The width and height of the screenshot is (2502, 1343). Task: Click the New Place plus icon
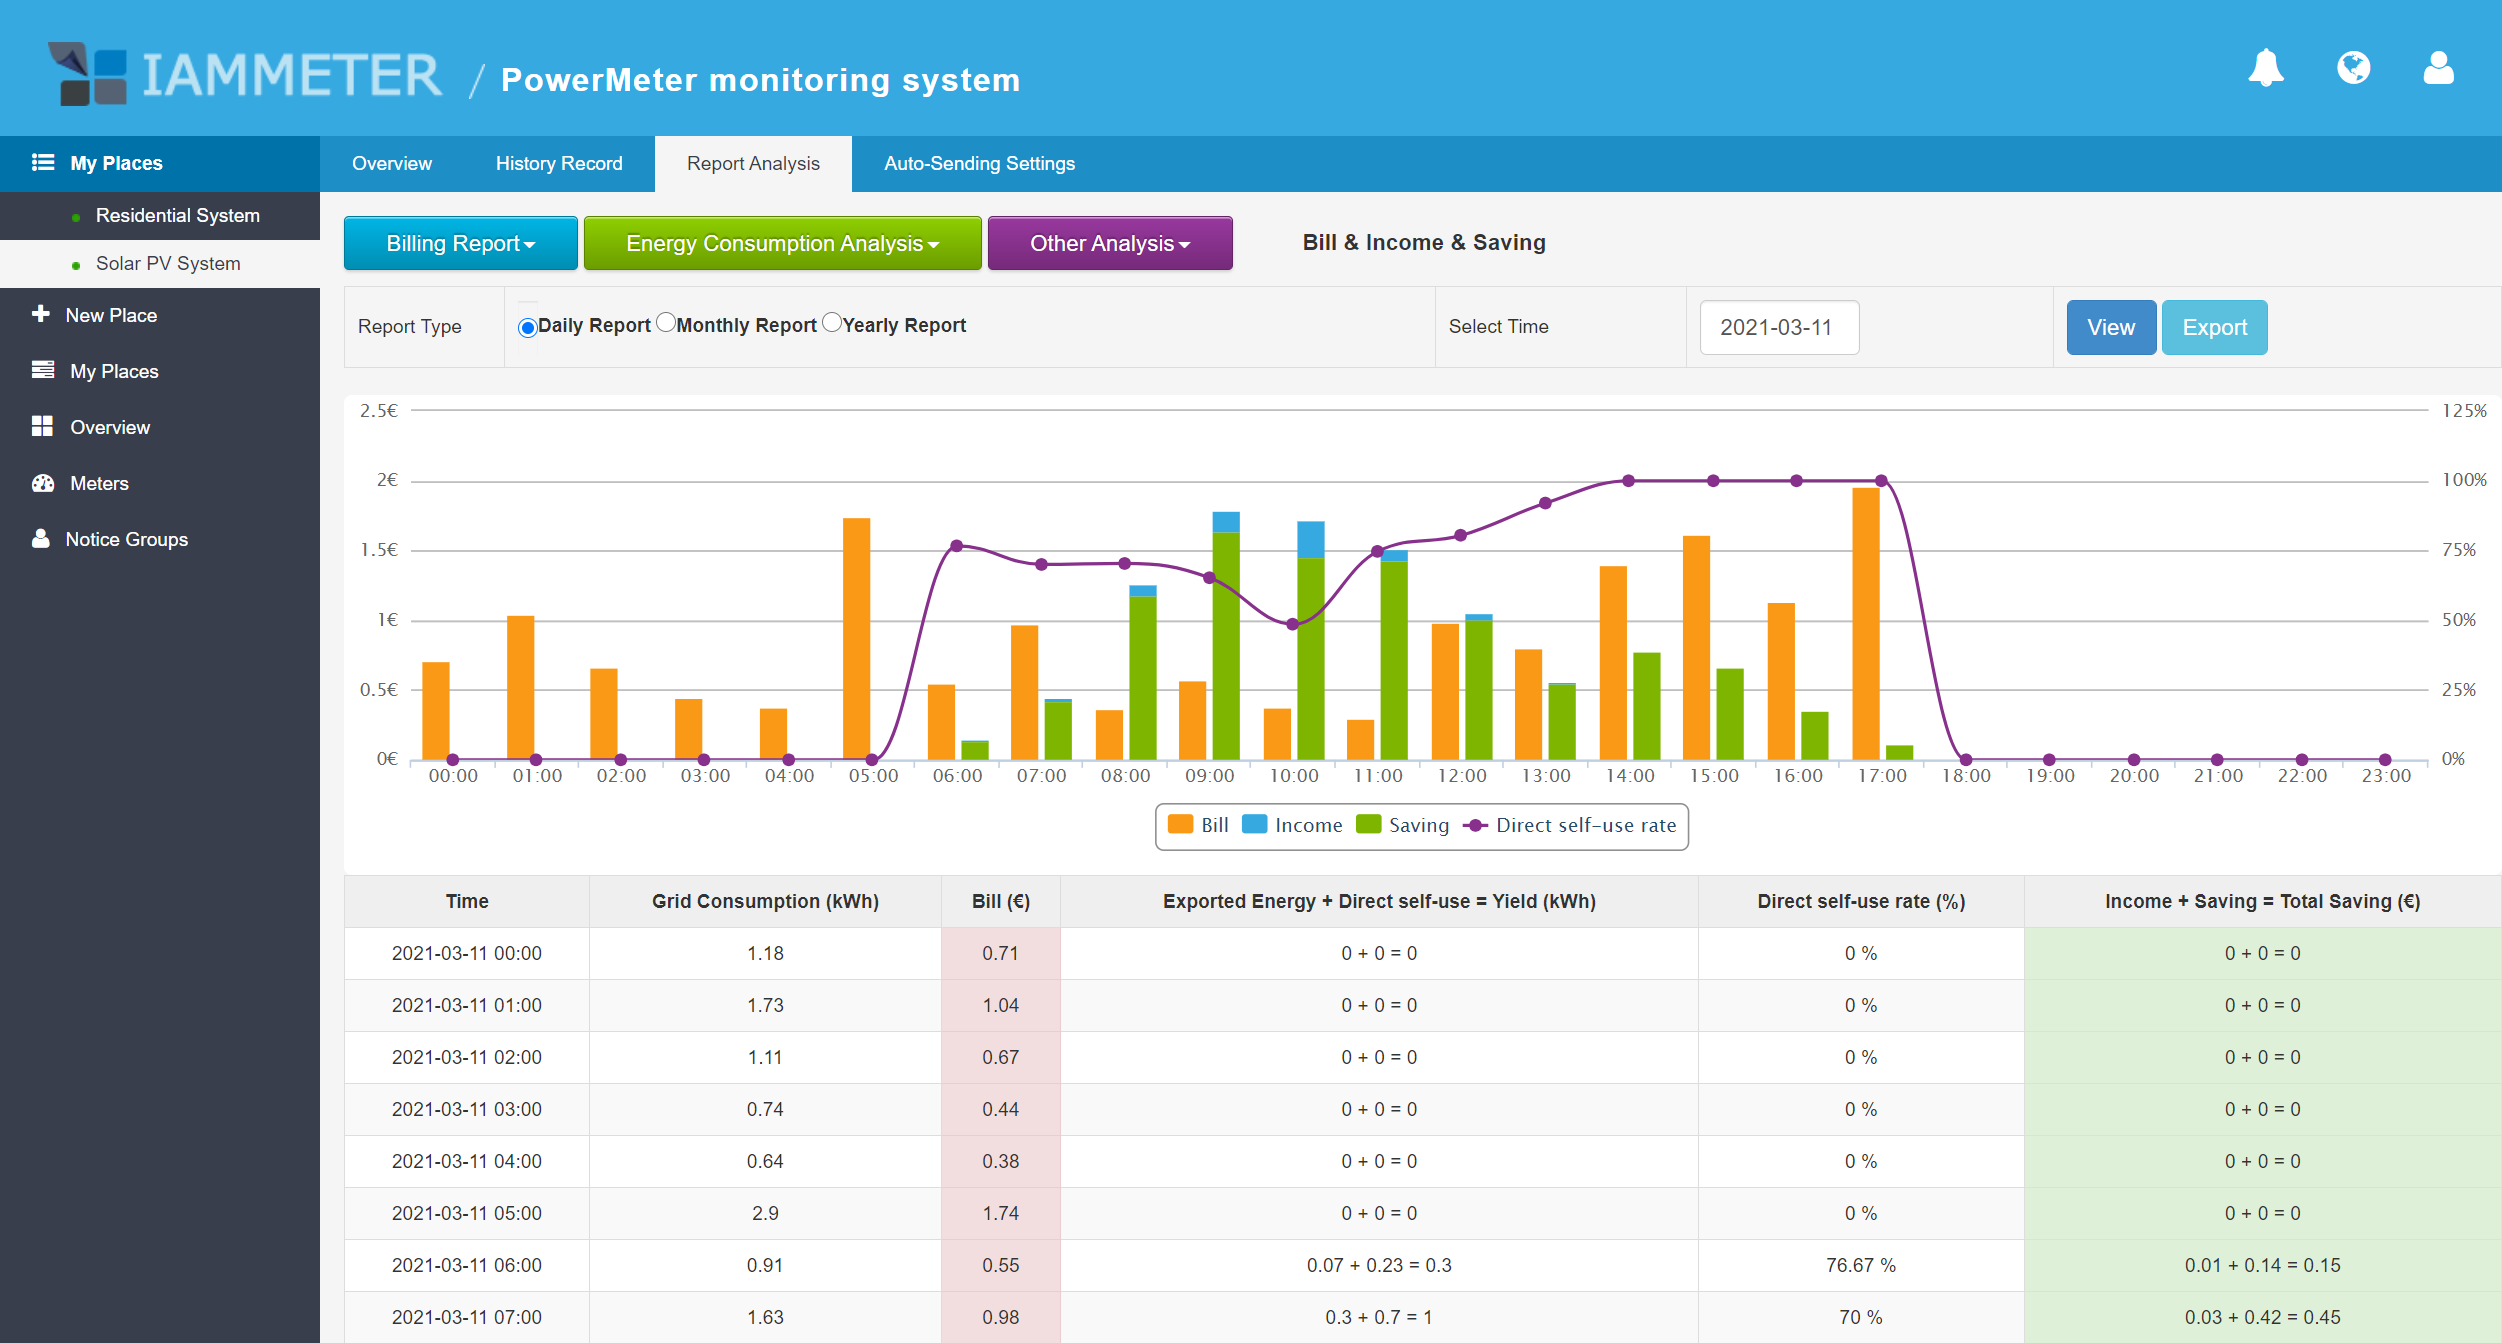tap(41, 314)
